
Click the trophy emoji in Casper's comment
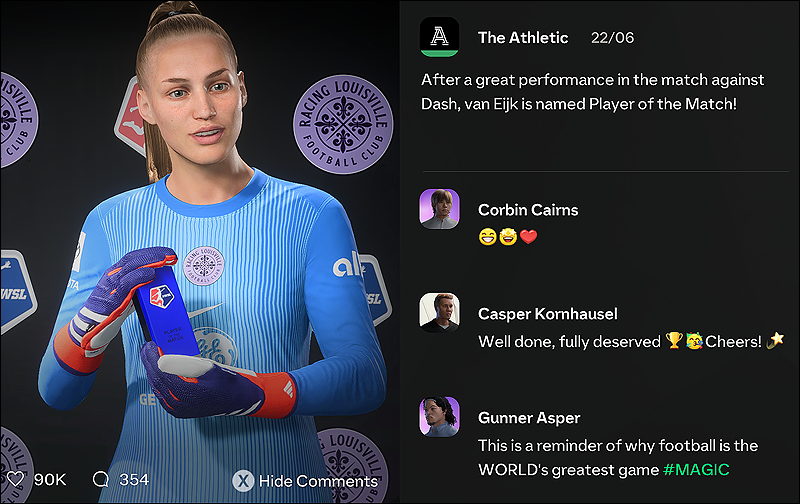[674, 340]
